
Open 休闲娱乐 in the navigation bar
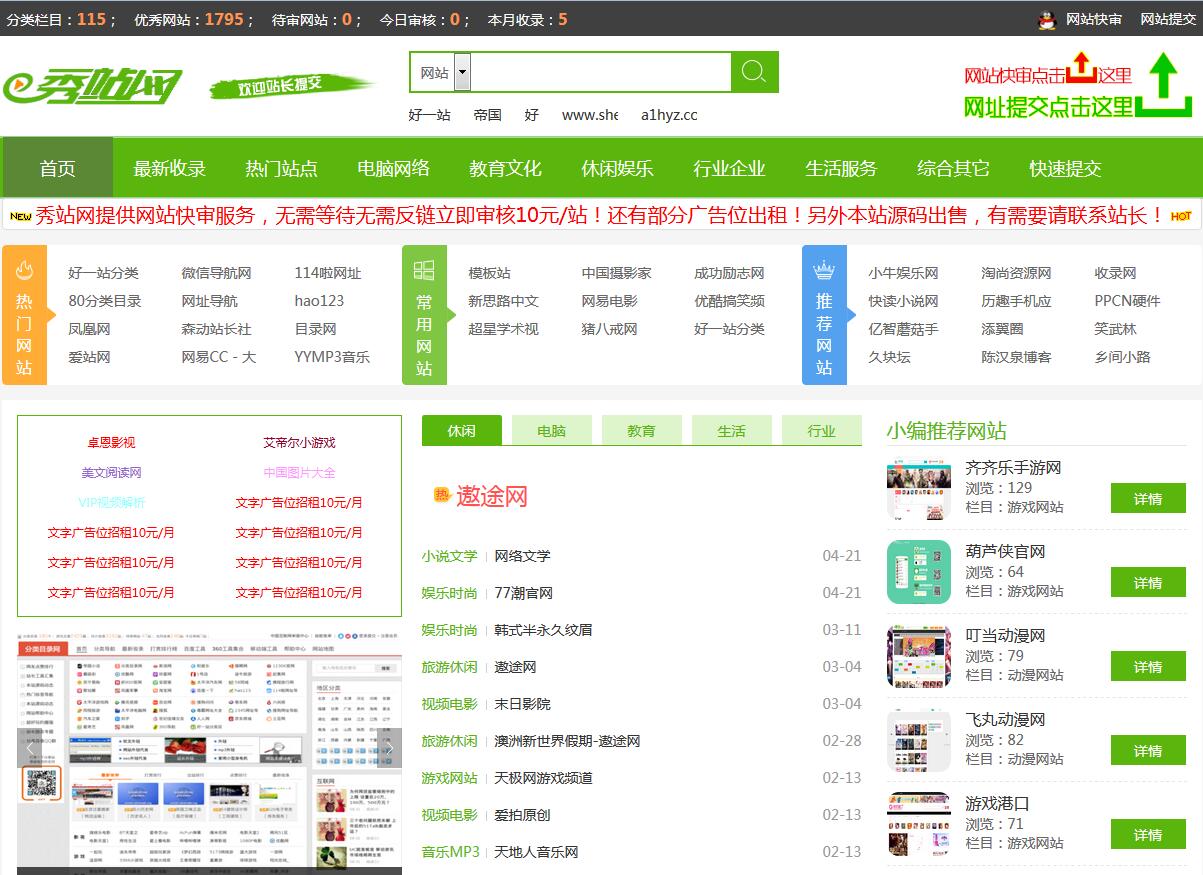(617, 168)
